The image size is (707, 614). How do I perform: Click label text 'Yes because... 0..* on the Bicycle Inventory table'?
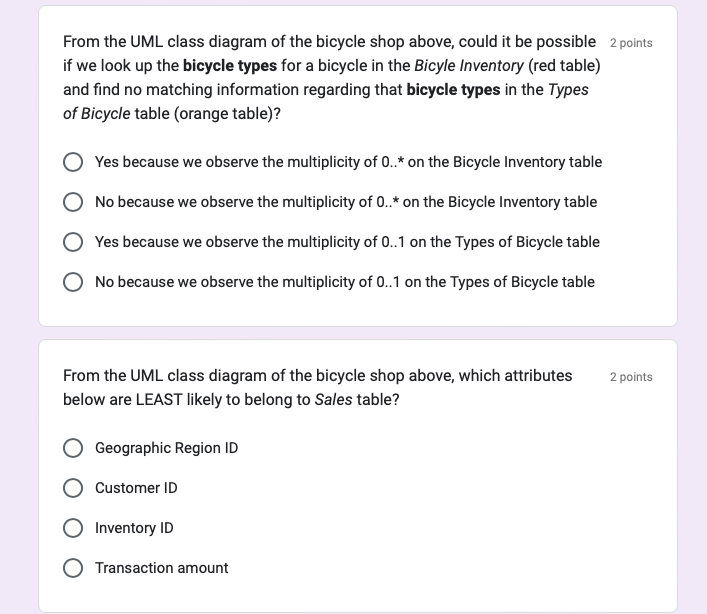pyautogui.click(x=349, y=162)
